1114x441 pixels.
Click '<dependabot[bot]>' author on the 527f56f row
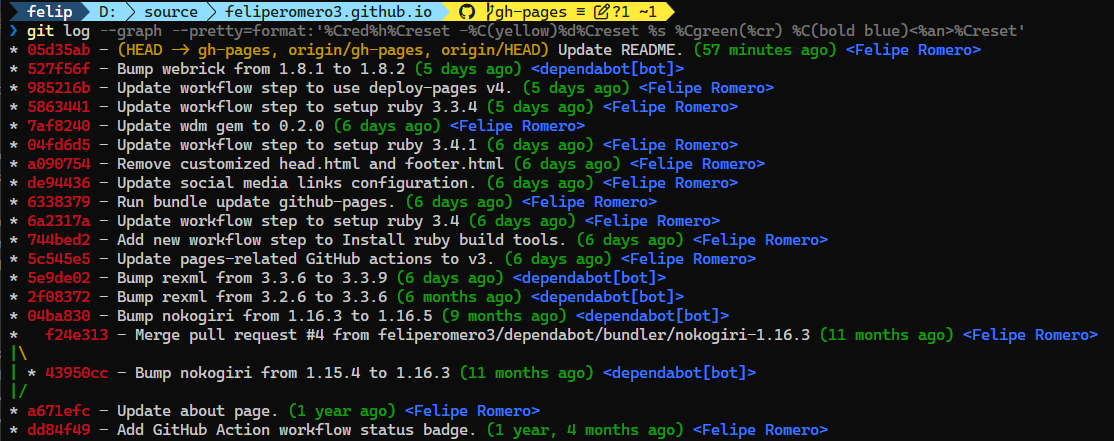point(607,69)
